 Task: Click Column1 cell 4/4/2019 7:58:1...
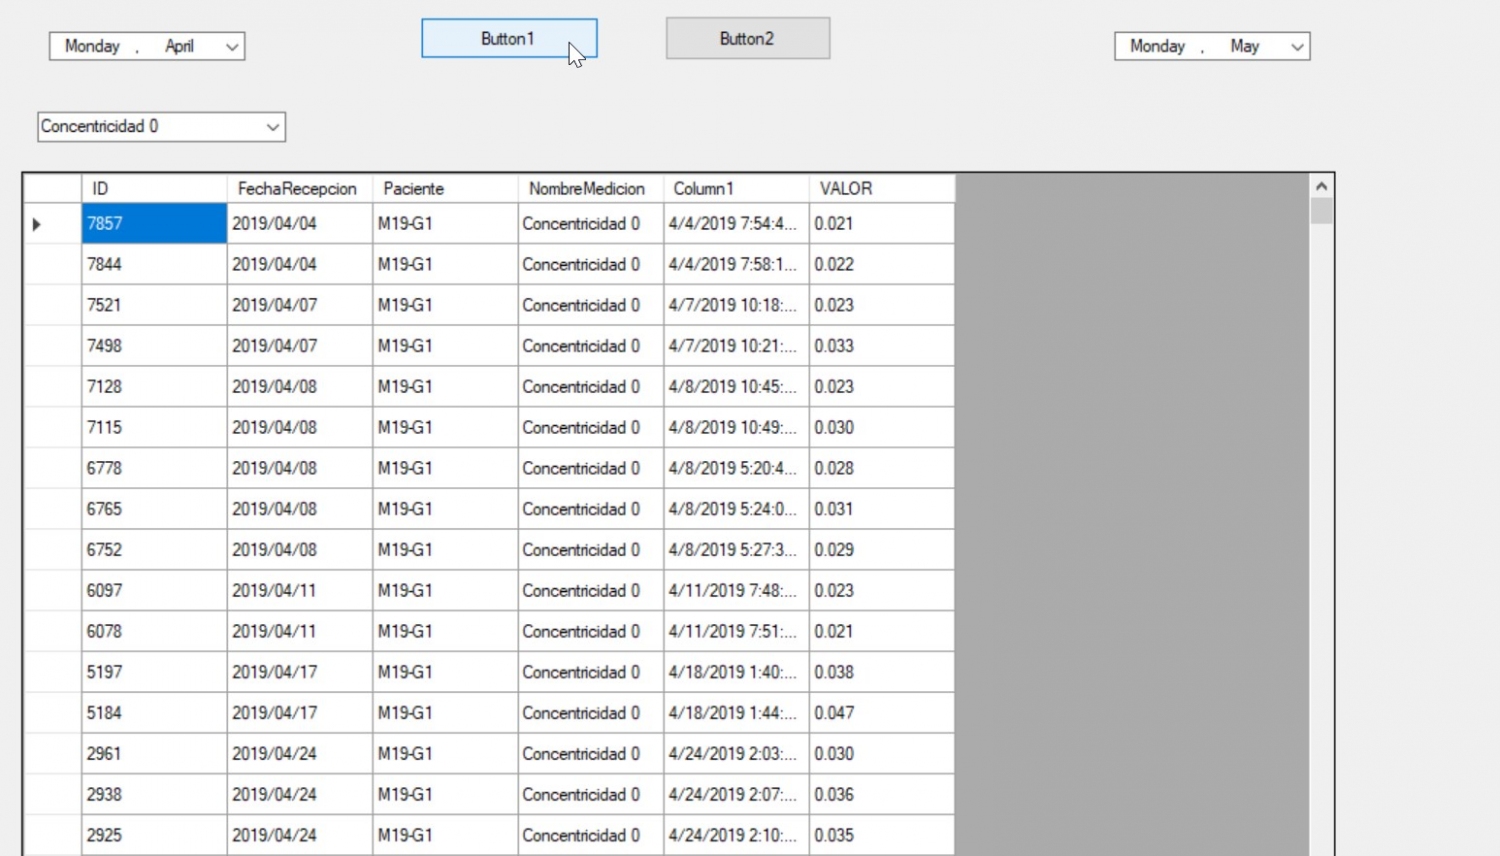pos(736,265)
